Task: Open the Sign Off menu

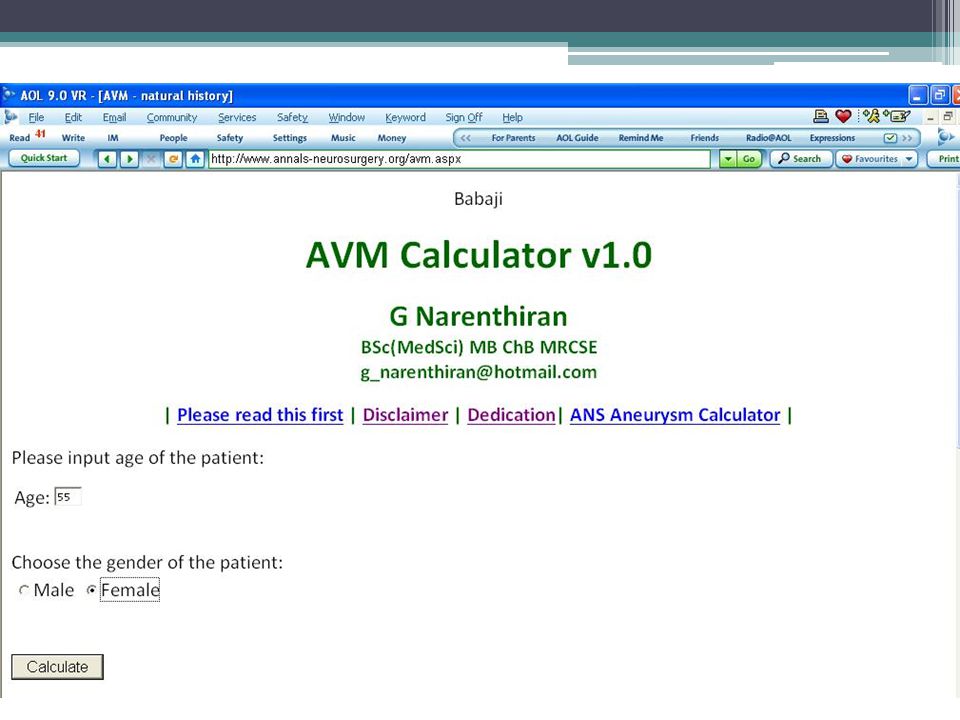Action: [463, 117]
